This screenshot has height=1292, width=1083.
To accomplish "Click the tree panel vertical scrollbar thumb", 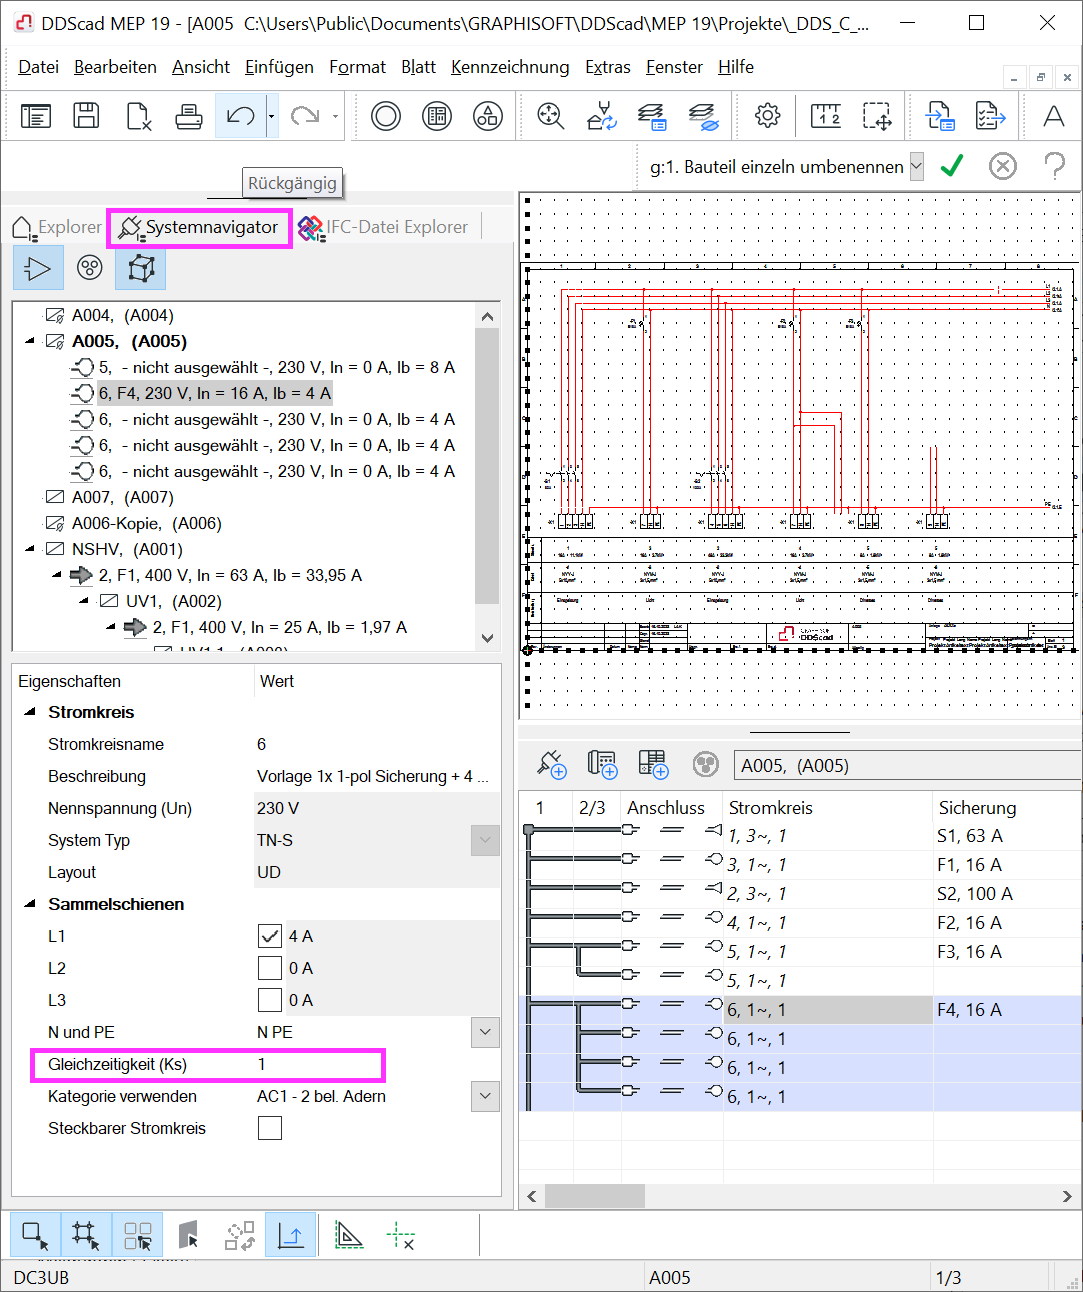I will (x=487, y=465).
